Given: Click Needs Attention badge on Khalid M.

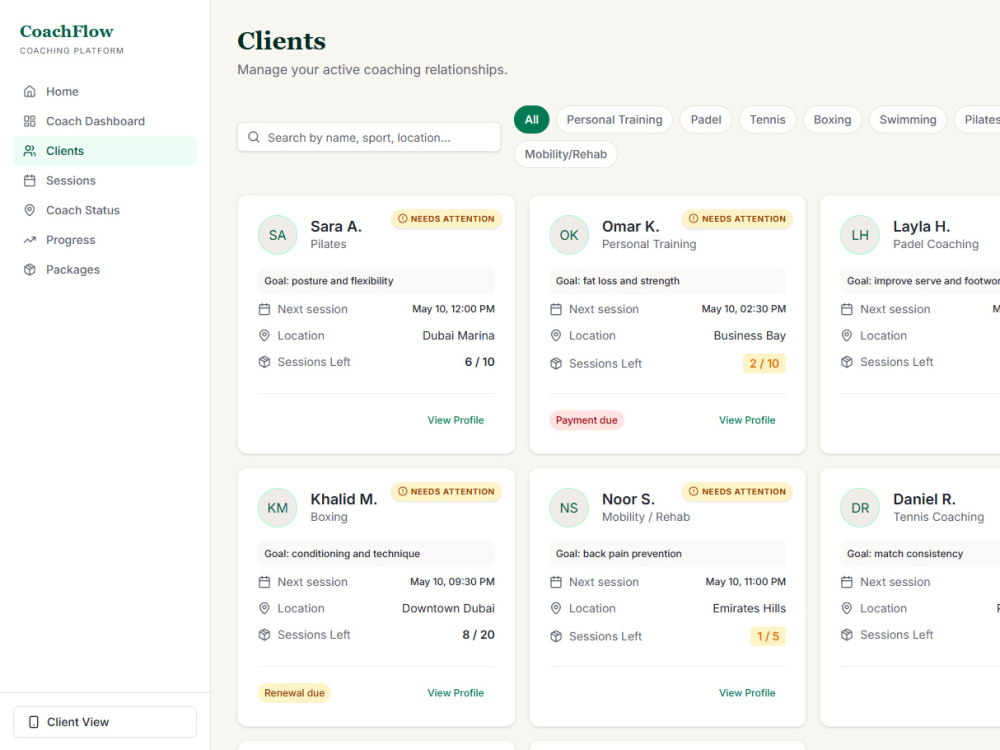Looking at the screenshot, I should point(446,492).
